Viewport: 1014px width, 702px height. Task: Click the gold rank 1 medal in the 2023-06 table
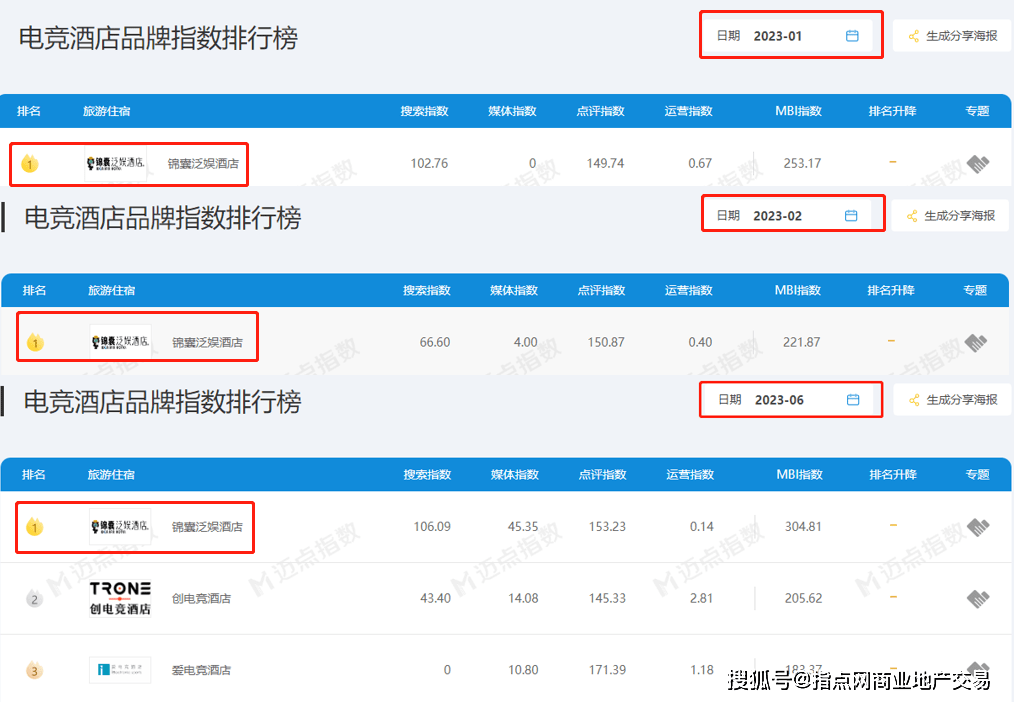(35, 527)
